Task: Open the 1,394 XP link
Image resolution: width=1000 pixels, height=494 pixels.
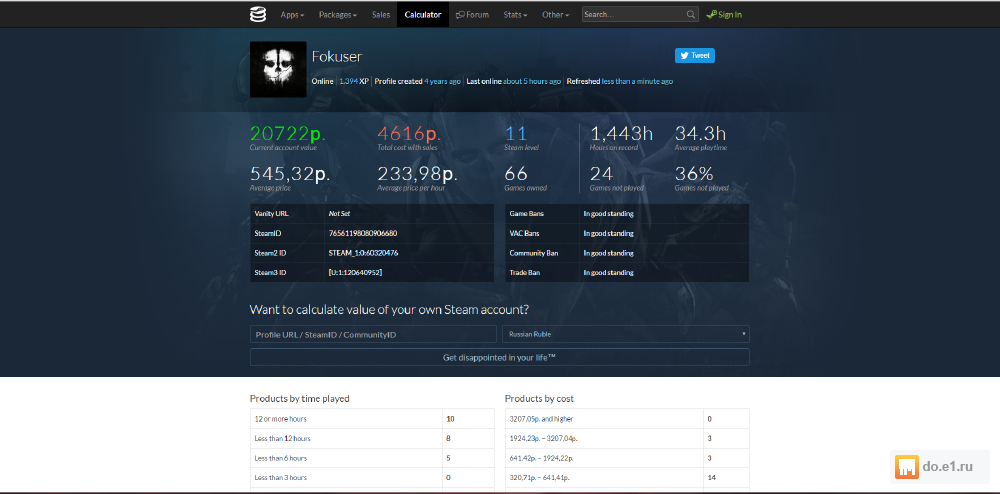Action: (x=354, y=82)
